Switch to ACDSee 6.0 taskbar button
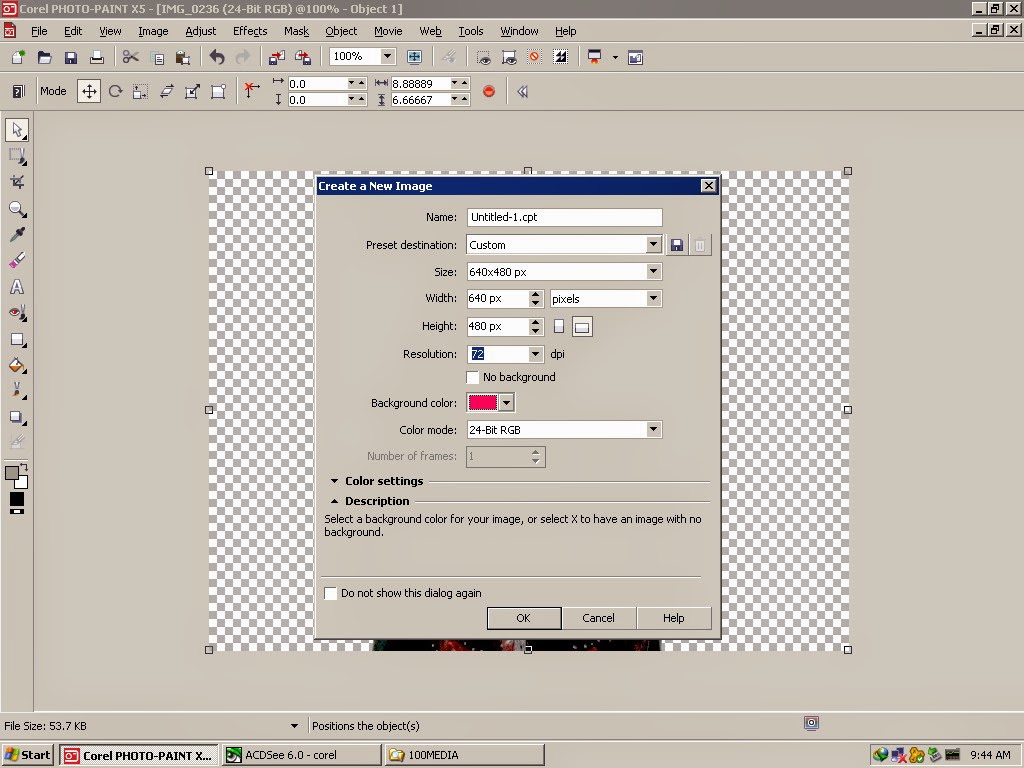This screenshot has width=1024, height=768. pos(301,755)
